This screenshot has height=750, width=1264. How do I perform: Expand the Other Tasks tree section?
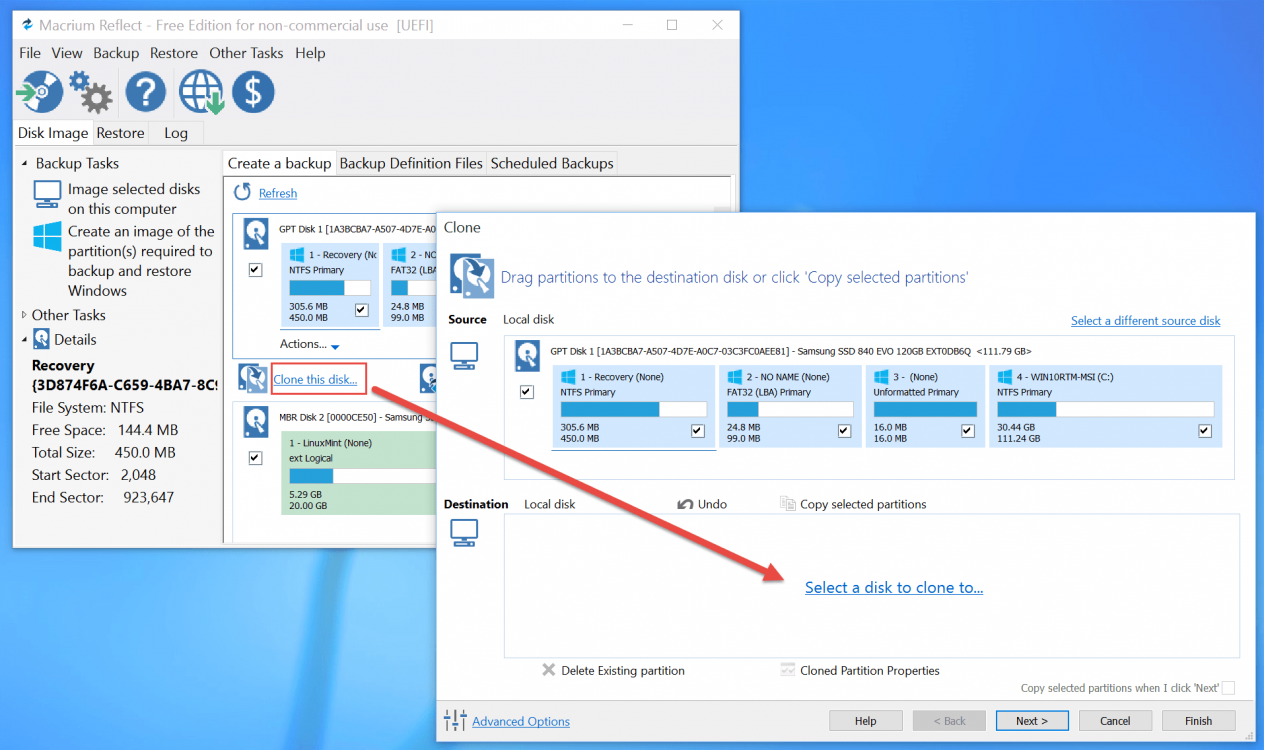coord(25,315)
